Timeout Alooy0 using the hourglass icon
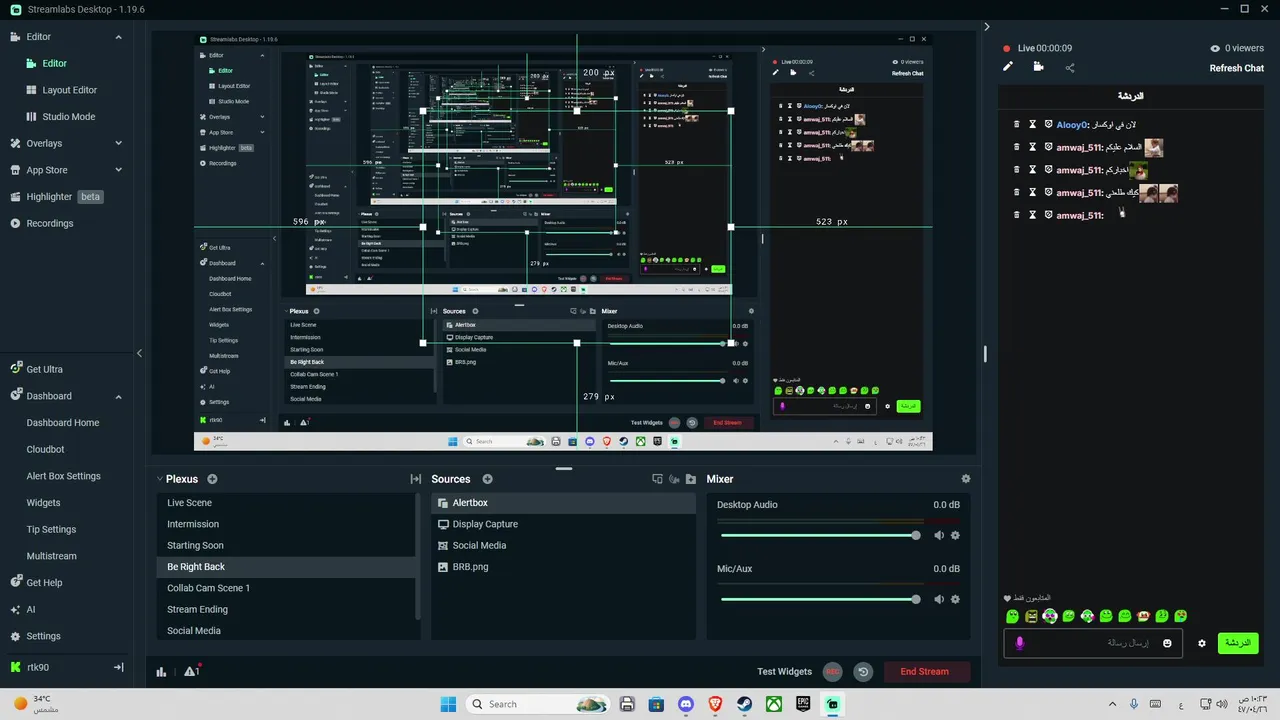1280x720 pixels. pyautogui.click(x=1033, y=124)
